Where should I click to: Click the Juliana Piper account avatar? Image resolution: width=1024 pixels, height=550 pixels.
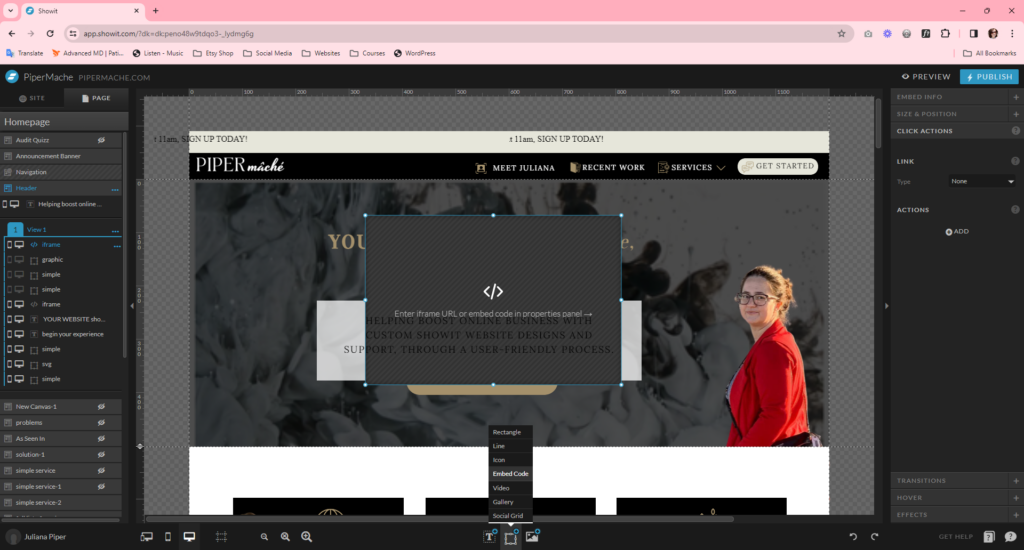(x=12, y=537)
